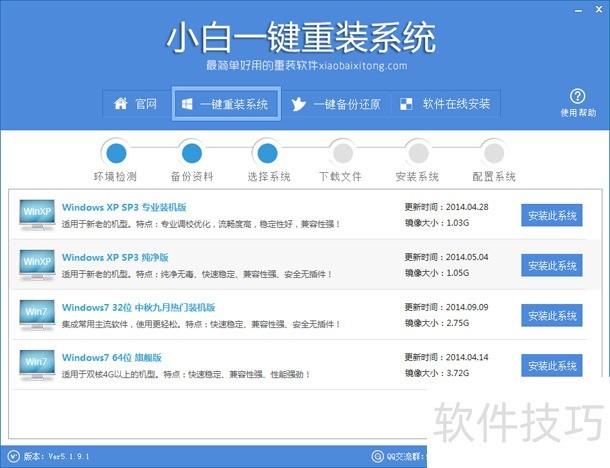Click Win7 monitor icon for 32位 装机版
The image size is (610, 468).
click(37, 315)
